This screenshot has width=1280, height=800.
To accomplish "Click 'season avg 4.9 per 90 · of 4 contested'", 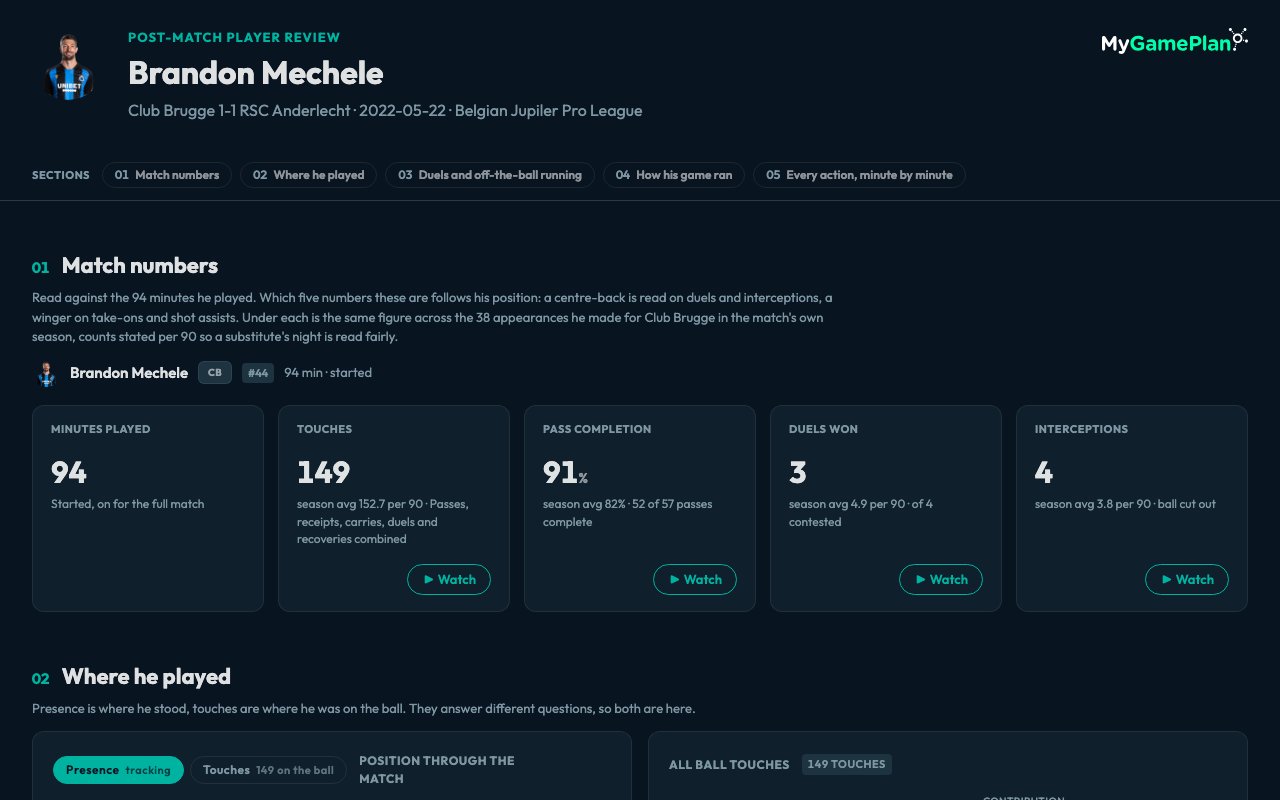I will coord(861,513).
